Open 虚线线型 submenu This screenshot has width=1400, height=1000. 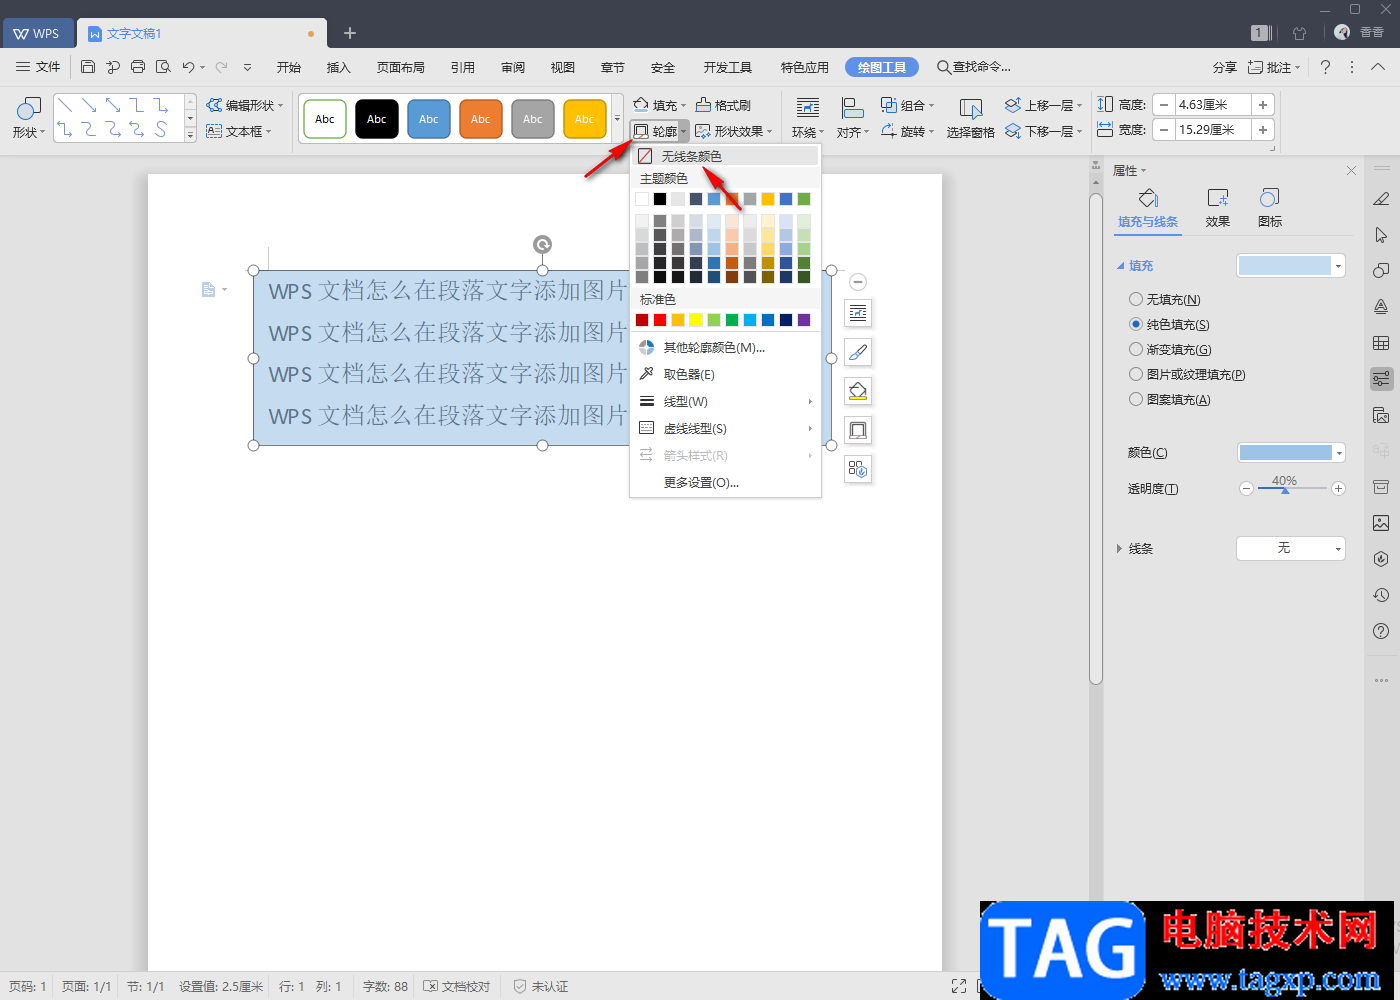pos(725,428)
